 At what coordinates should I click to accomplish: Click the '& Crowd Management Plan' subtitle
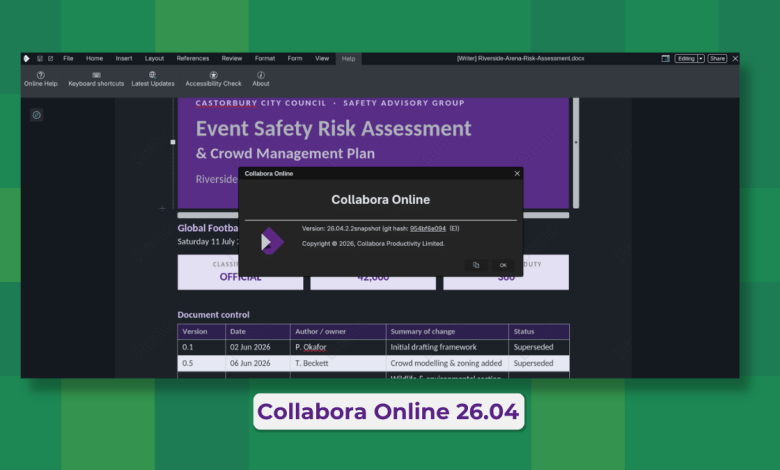(x=285, y=153)
